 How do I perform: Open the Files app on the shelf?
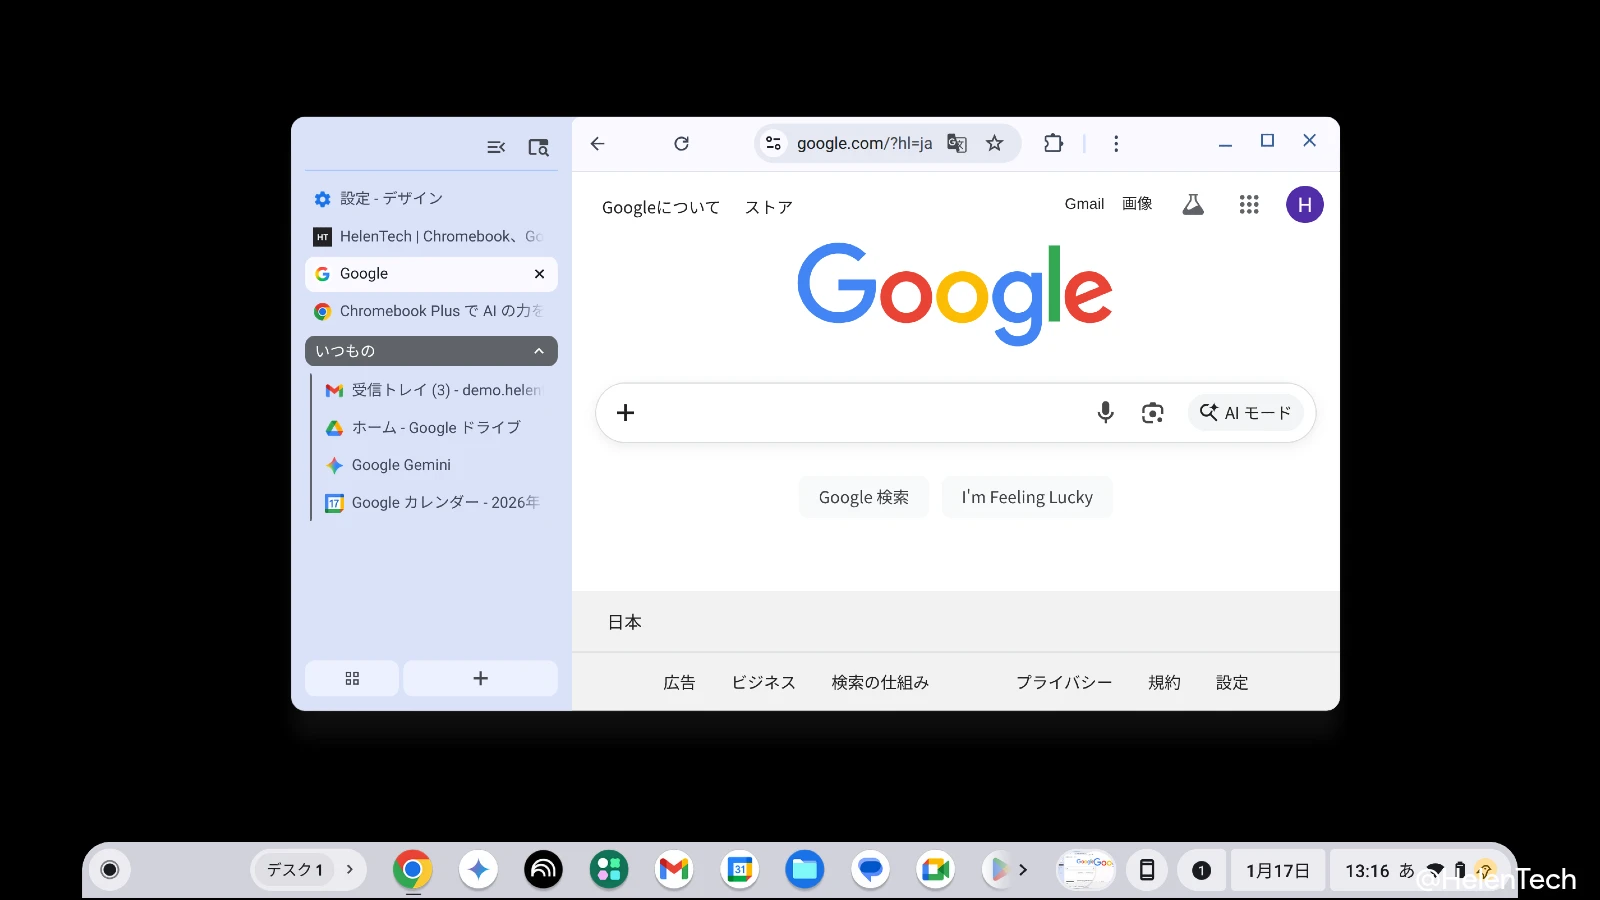pyautogui.click(x=805, y=869)
